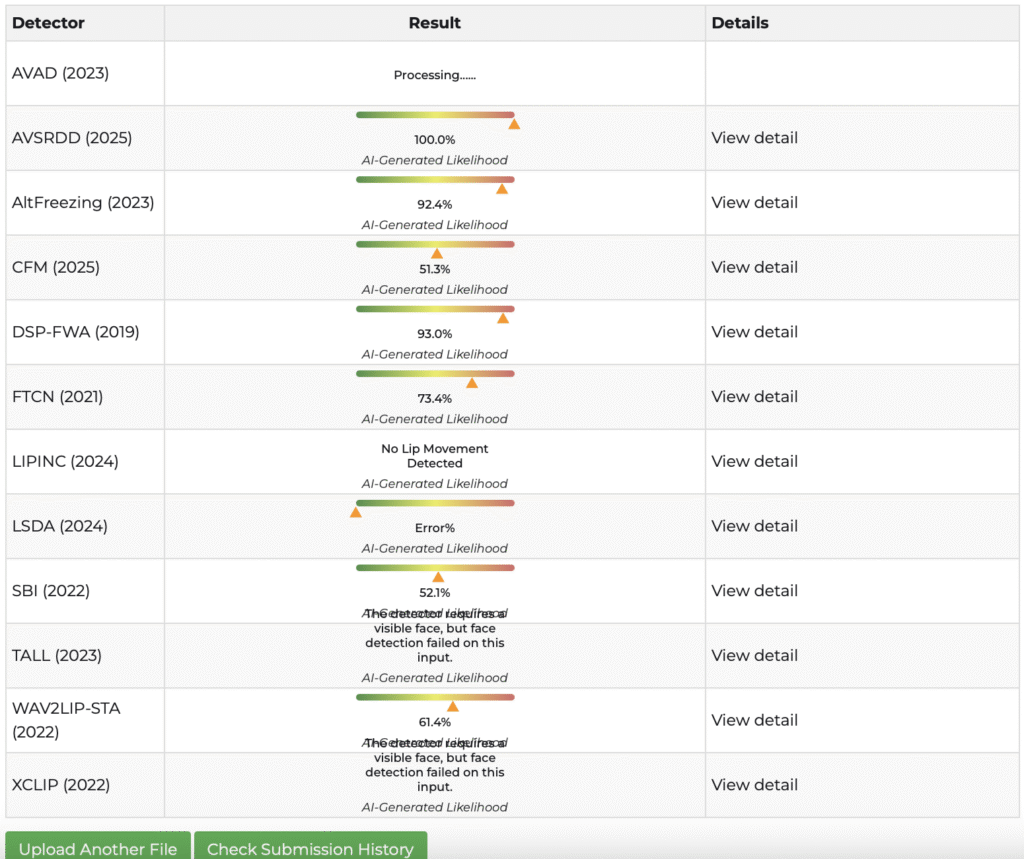Click the LSDA orange triangle marker
This screenshot has width=1024, height=859.
point(355,512)
